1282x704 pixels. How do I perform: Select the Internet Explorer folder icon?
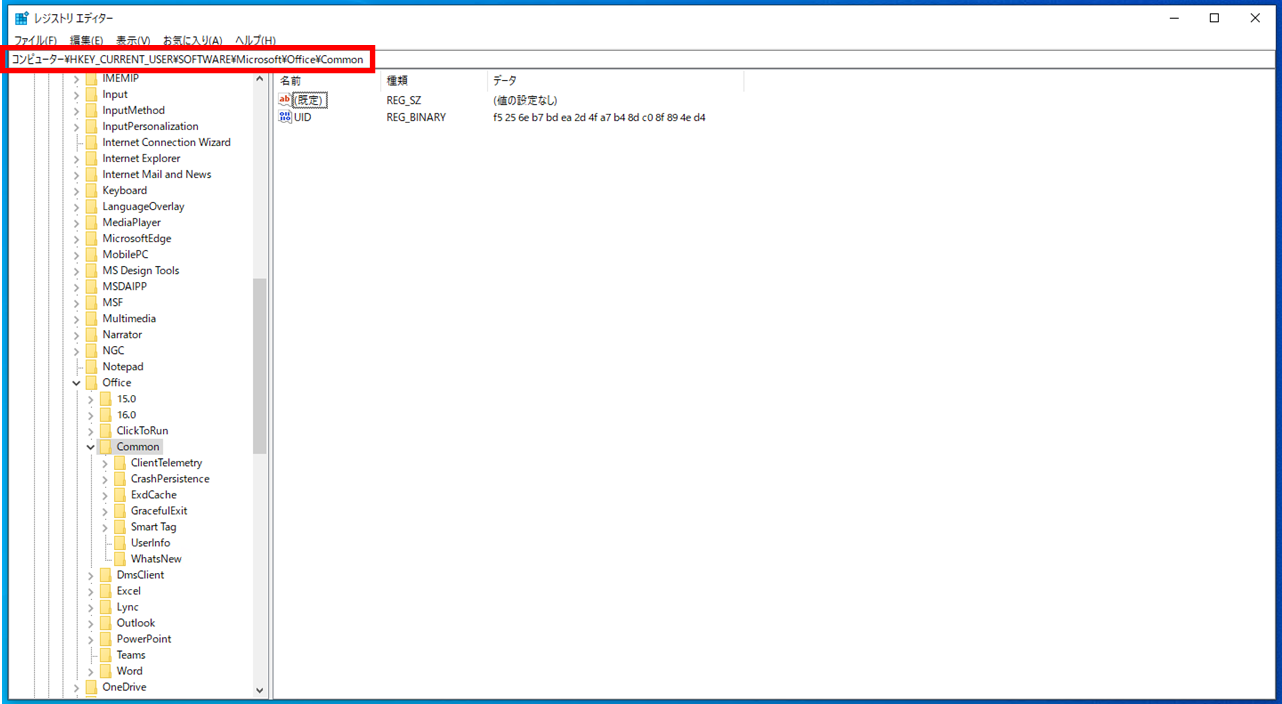91,158
